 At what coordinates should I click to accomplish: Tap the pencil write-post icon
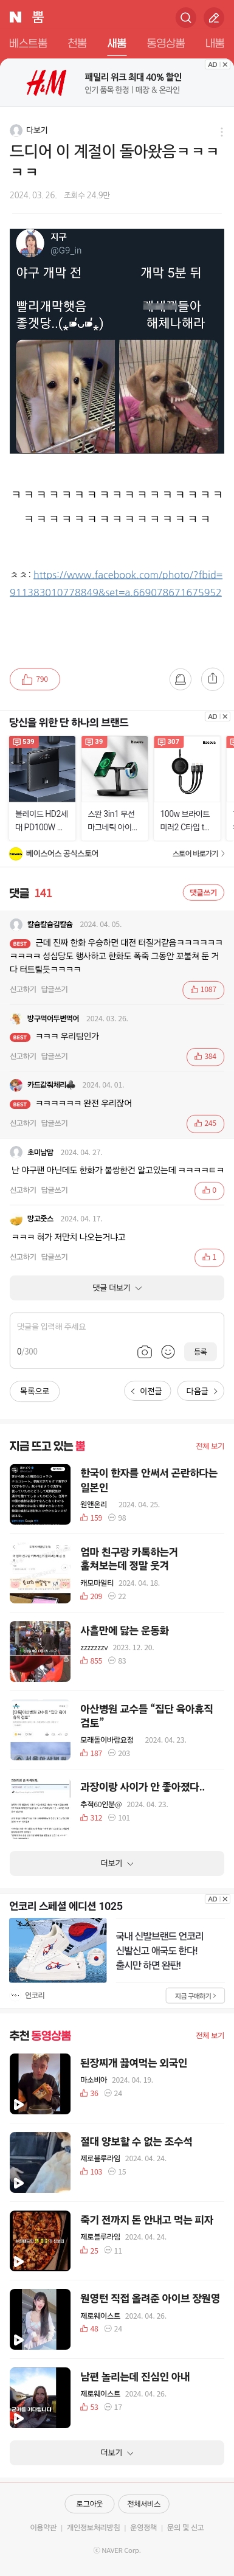pos(213,17)
